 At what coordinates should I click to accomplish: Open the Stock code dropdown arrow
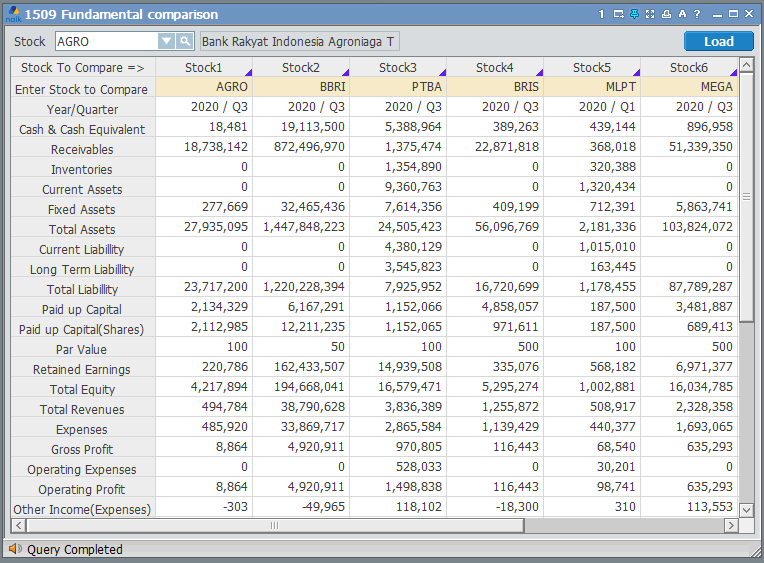(166, 41)
